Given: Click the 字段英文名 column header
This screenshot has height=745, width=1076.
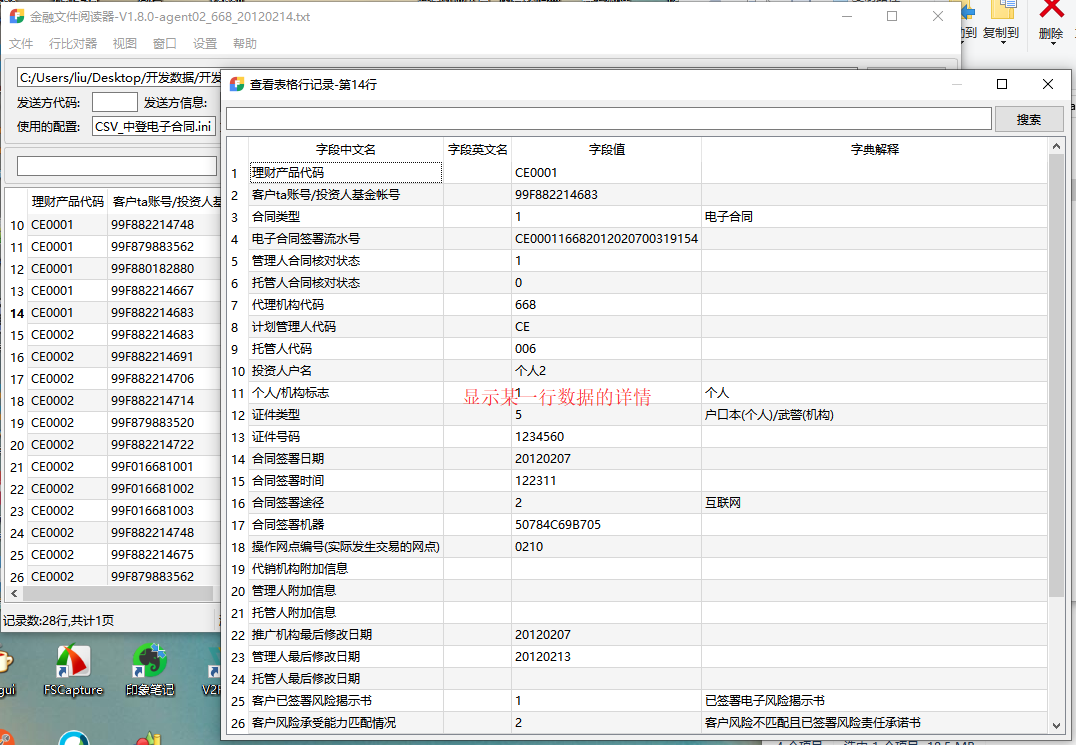Looking at the screenshot, I should [x=478, y=150].
